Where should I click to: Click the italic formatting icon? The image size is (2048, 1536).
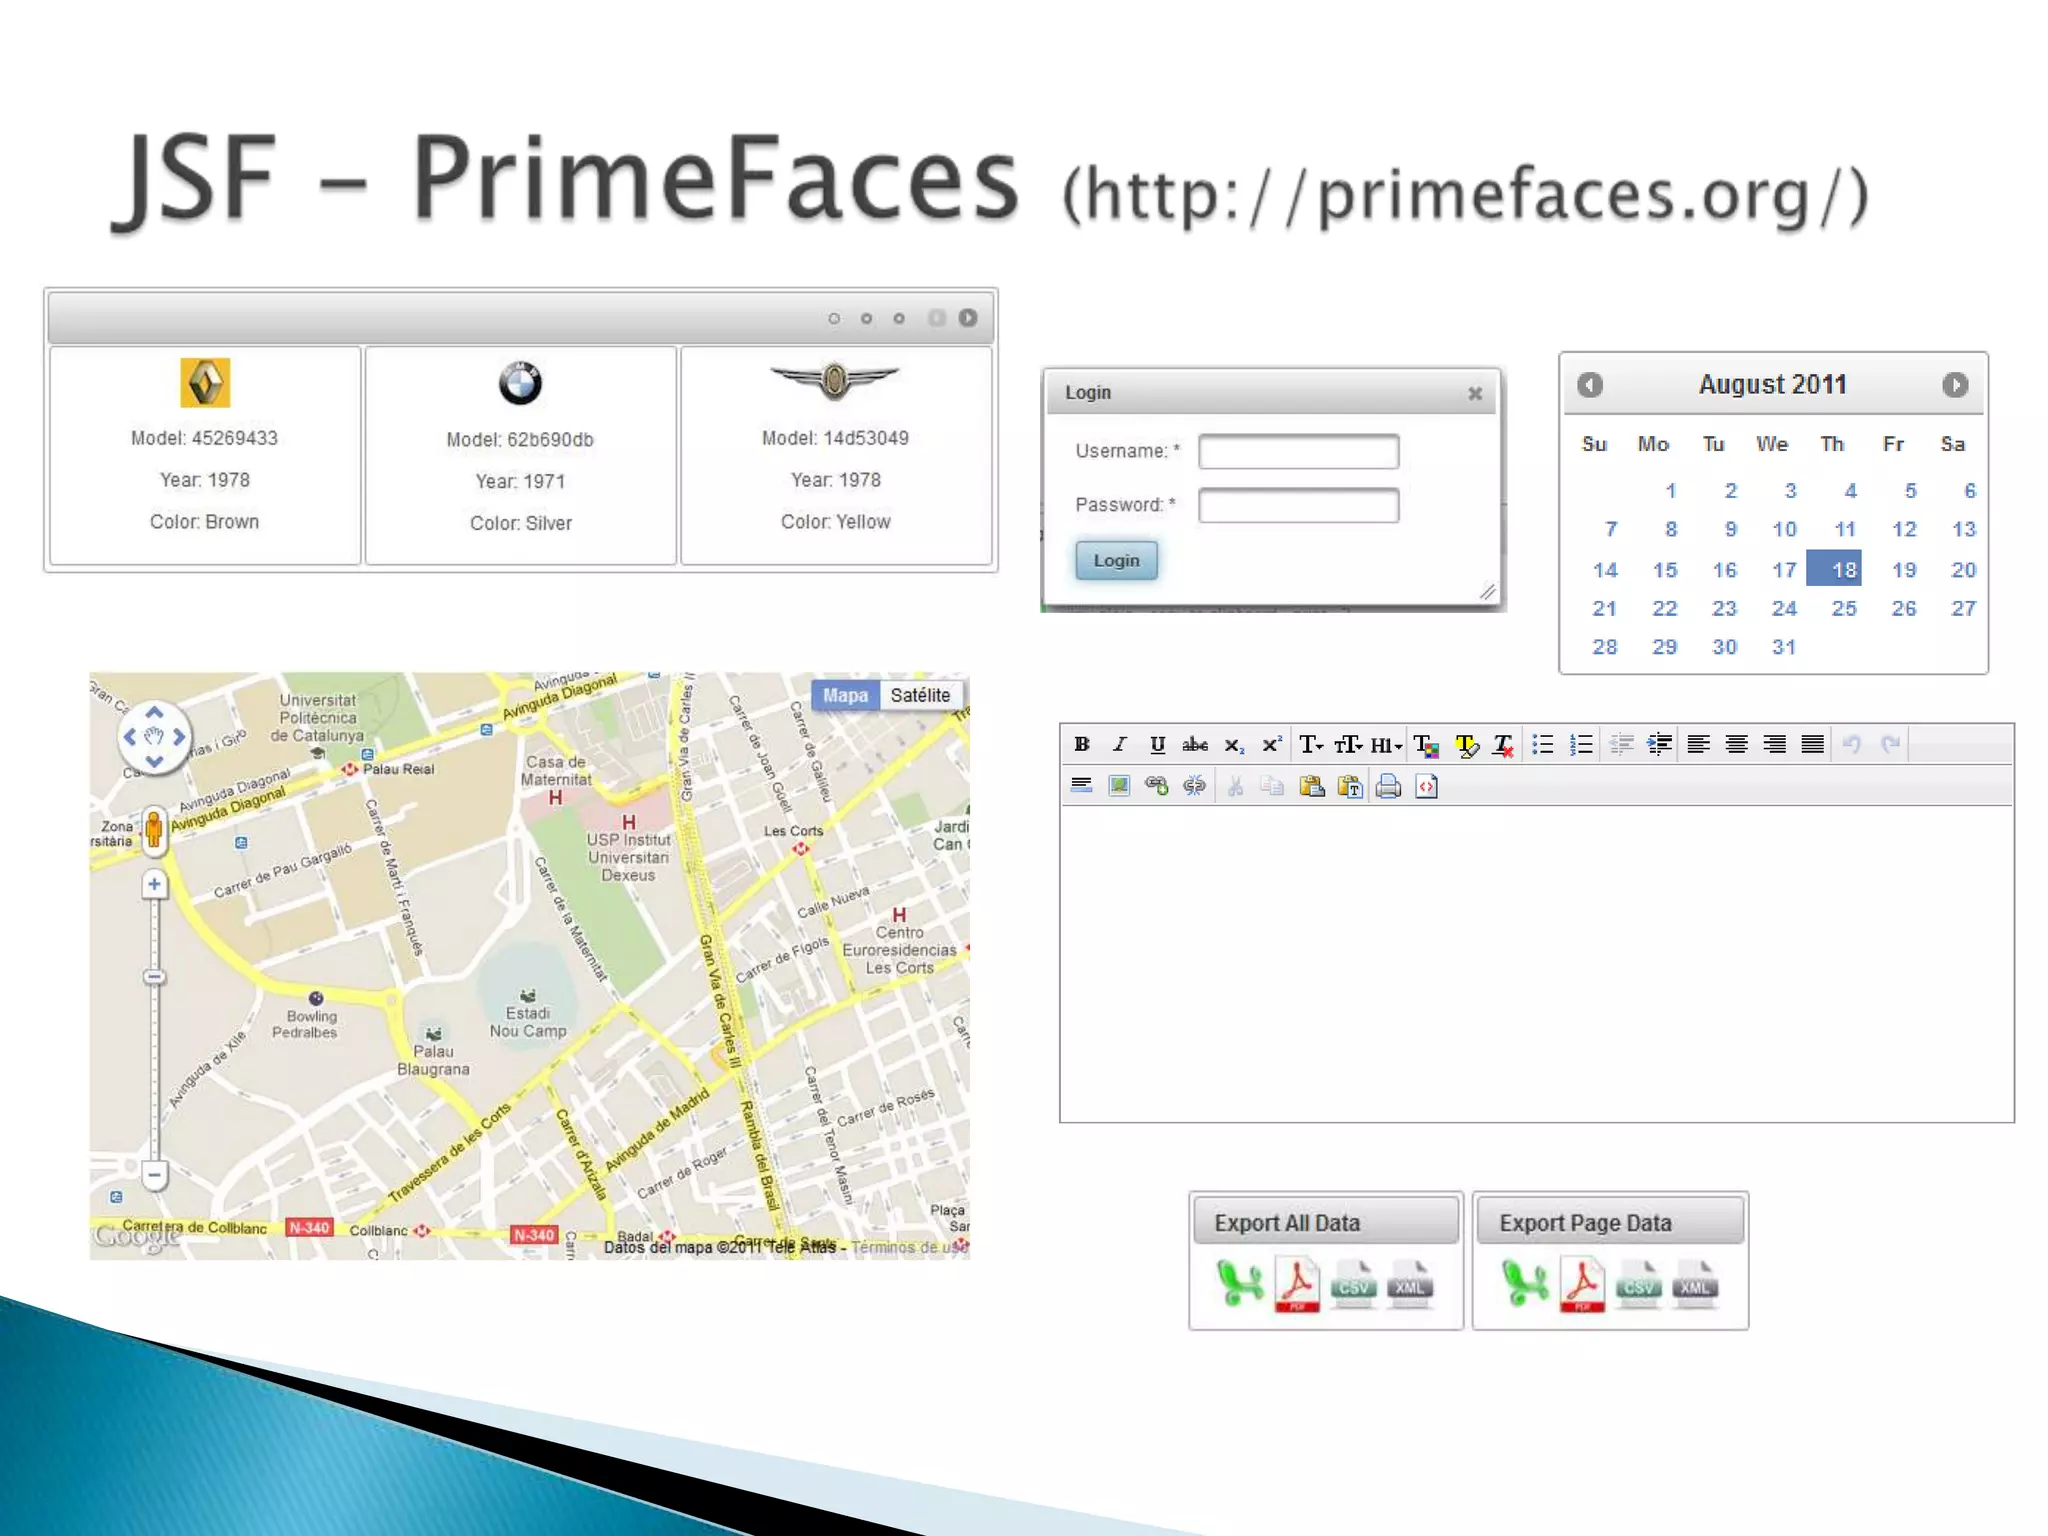point(1120,744)
